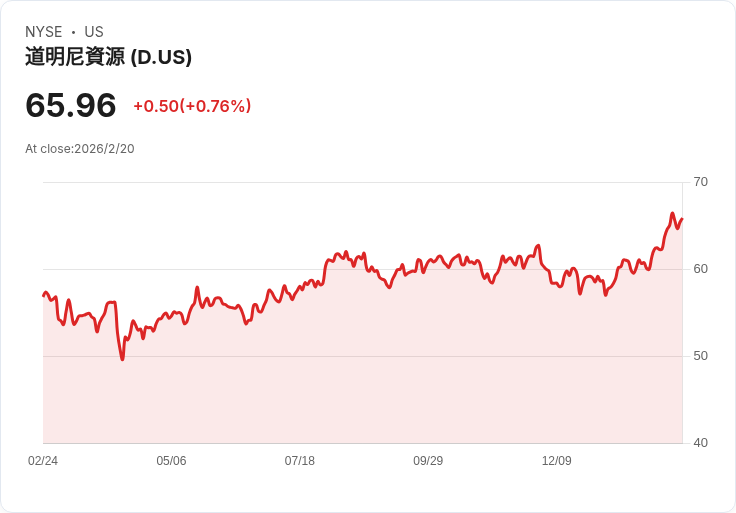Select the 07/18 date on the time axis
Viewport: 736px width, 513px height.
[299, 461]
